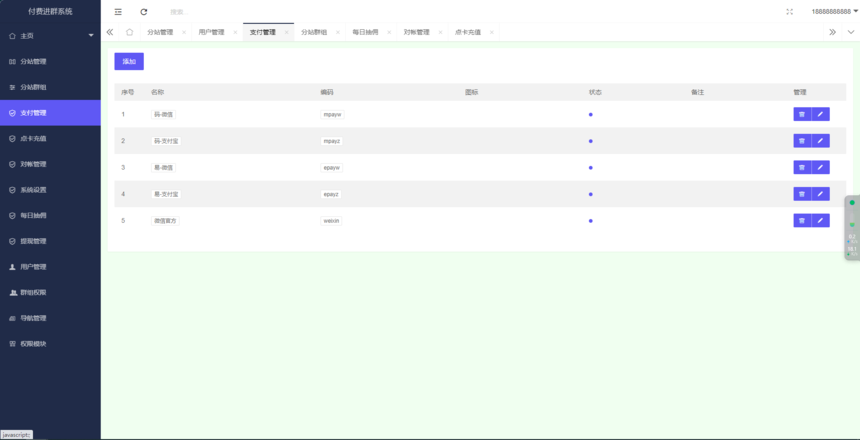This screenshot has height=440, width=860.
Task: Close the 点卡充值 tab
Action: point(491,32)
